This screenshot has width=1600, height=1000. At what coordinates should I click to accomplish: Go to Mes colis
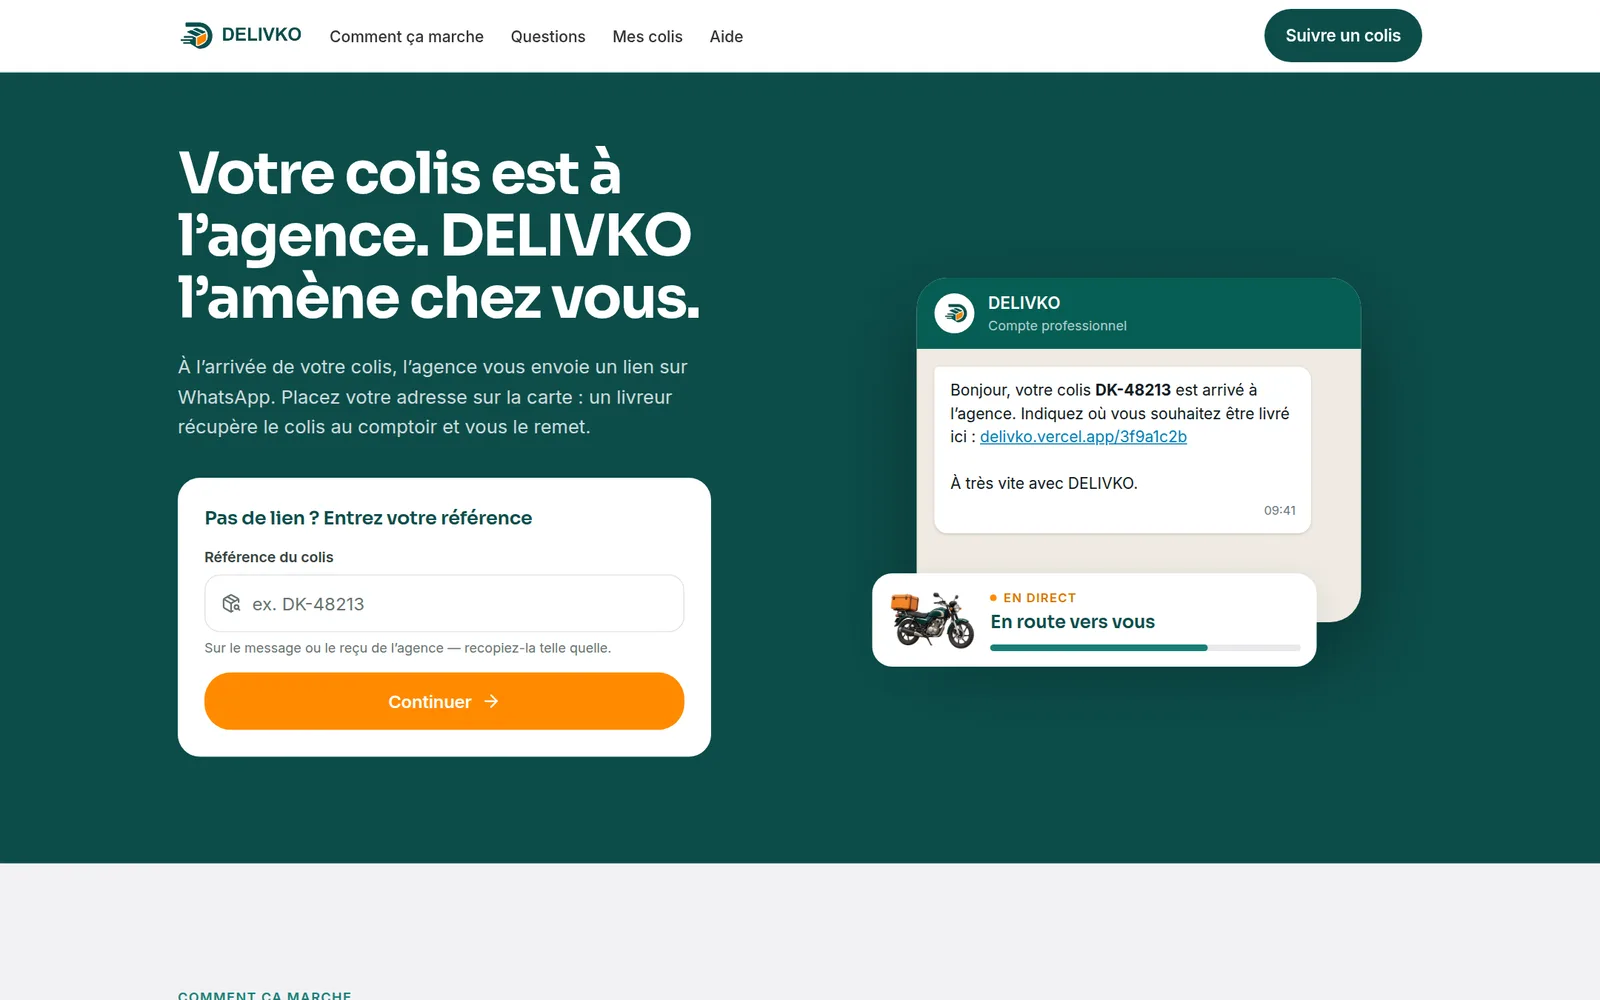pyautogui.click(x=647, y=36)
